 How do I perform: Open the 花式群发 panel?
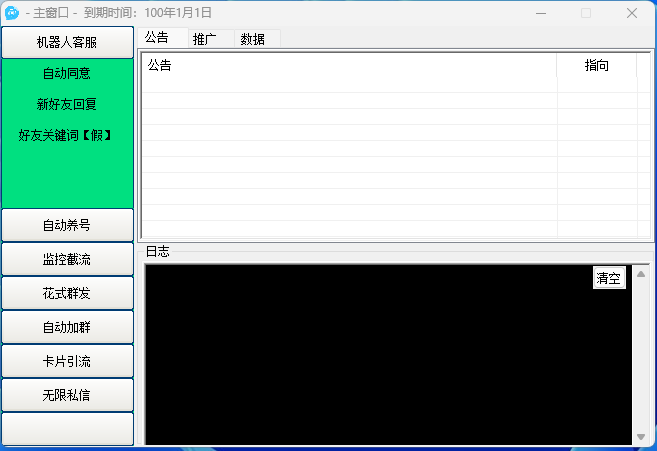click(x=67, y=293)
